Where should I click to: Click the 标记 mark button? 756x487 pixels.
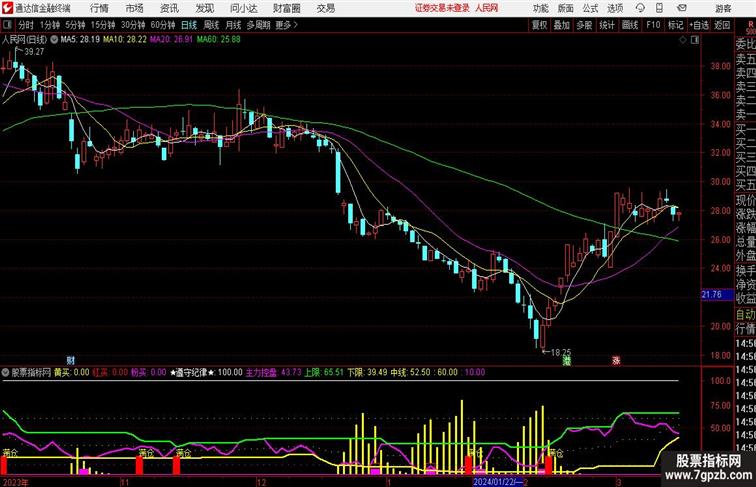(x=675, y=25)
